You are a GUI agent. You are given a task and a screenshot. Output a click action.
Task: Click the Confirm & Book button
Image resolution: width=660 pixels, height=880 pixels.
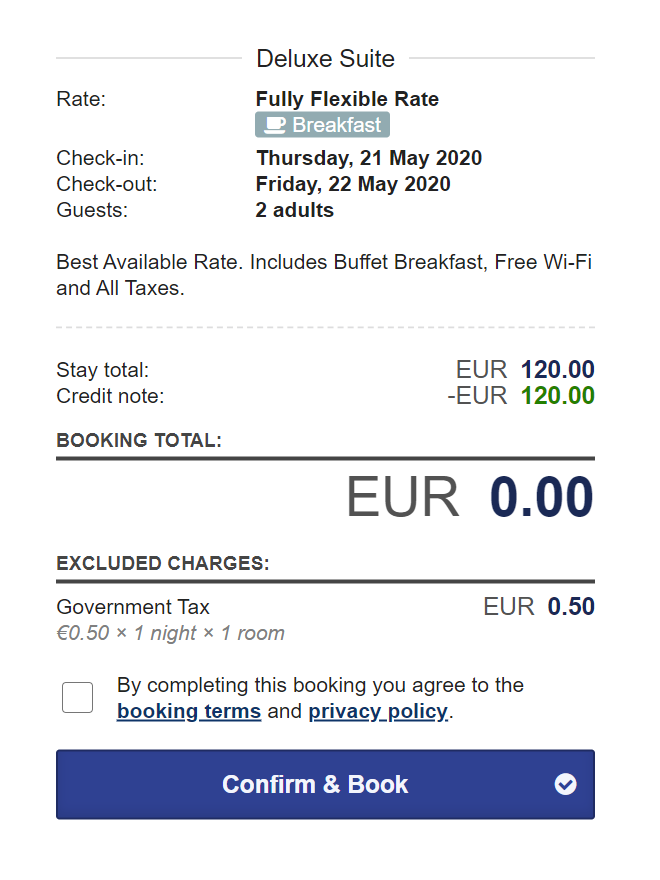click(326, 784)
